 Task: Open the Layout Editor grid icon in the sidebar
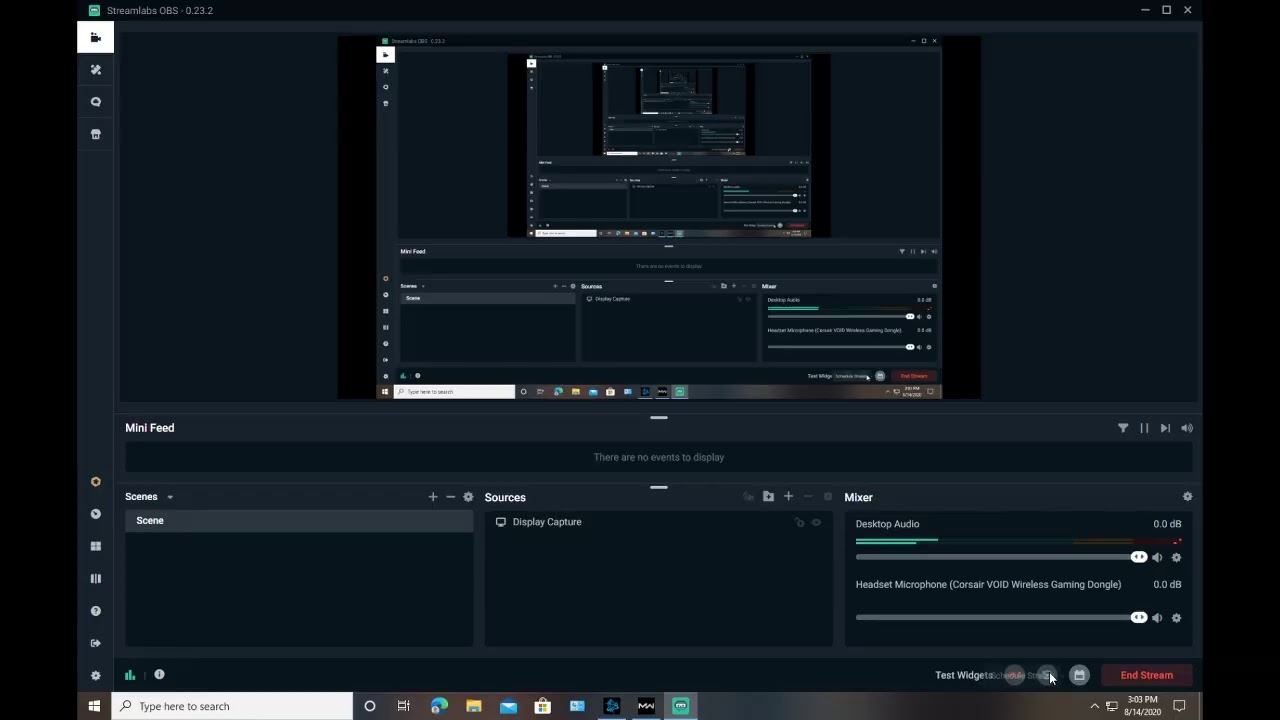pyautogui.click(x=96, y=546)
